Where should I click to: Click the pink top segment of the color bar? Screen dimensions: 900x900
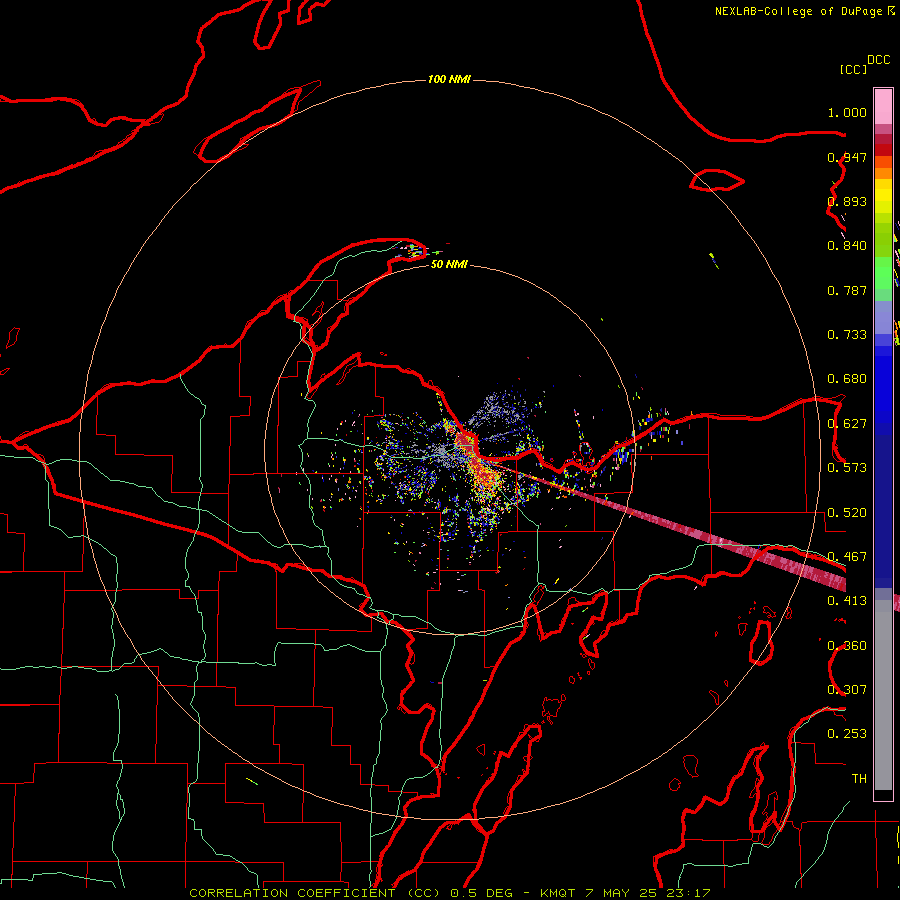pyautogui.click(x=883, y=107)
